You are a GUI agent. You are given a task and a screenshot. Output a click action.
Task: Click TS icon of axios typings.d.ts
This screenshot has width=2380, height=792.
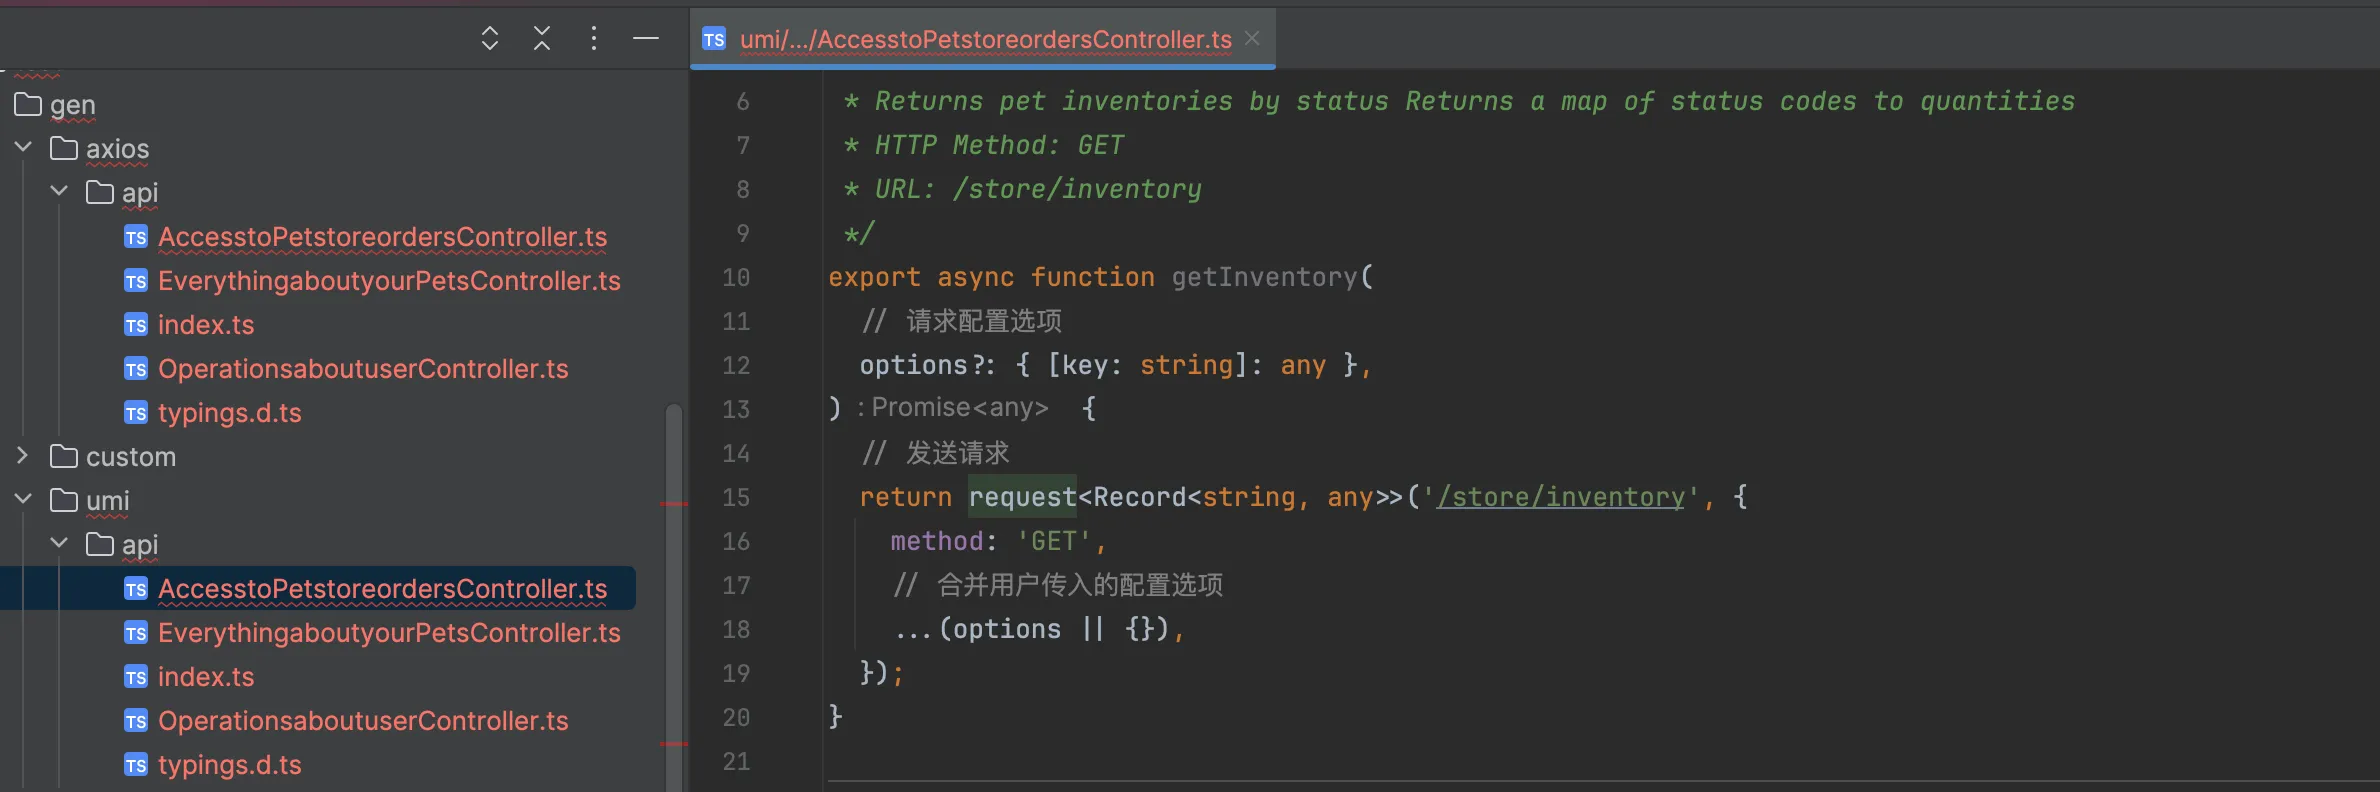[136, 413]
